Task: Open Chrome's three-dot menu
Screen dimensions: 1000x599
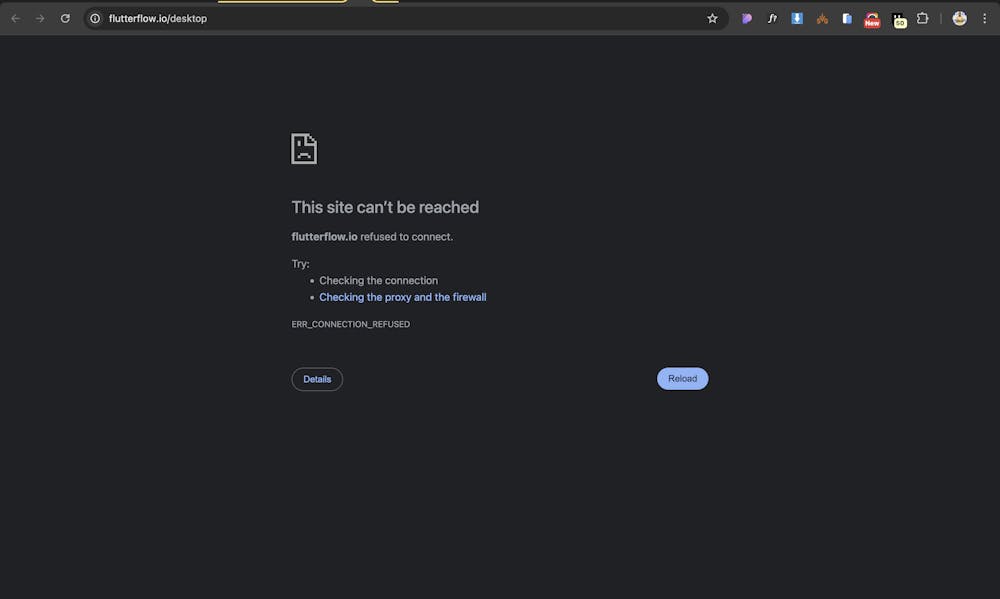Action: pyautogui.click(x=985, y=18)
